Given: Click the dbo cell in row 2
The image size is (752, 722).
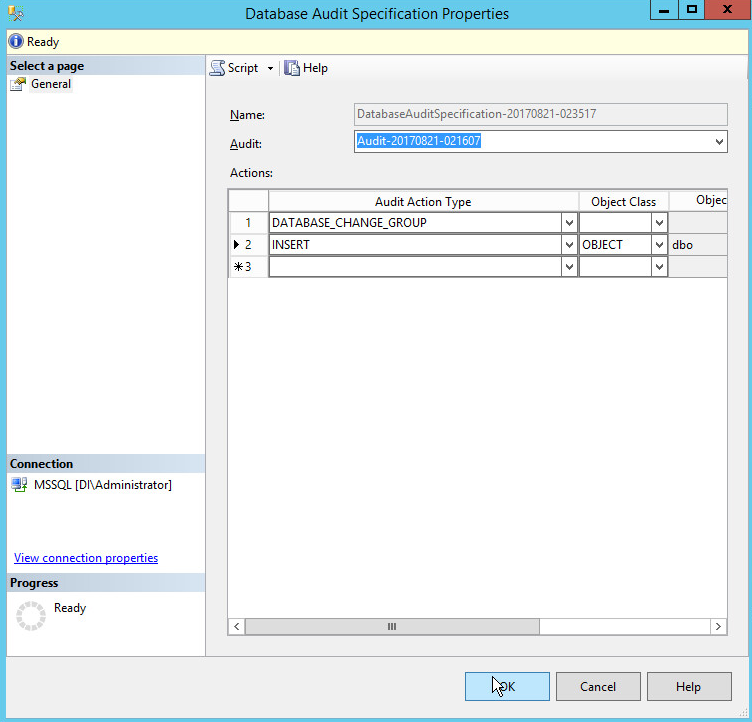Looking at the screenshot, I should point(697,245).
